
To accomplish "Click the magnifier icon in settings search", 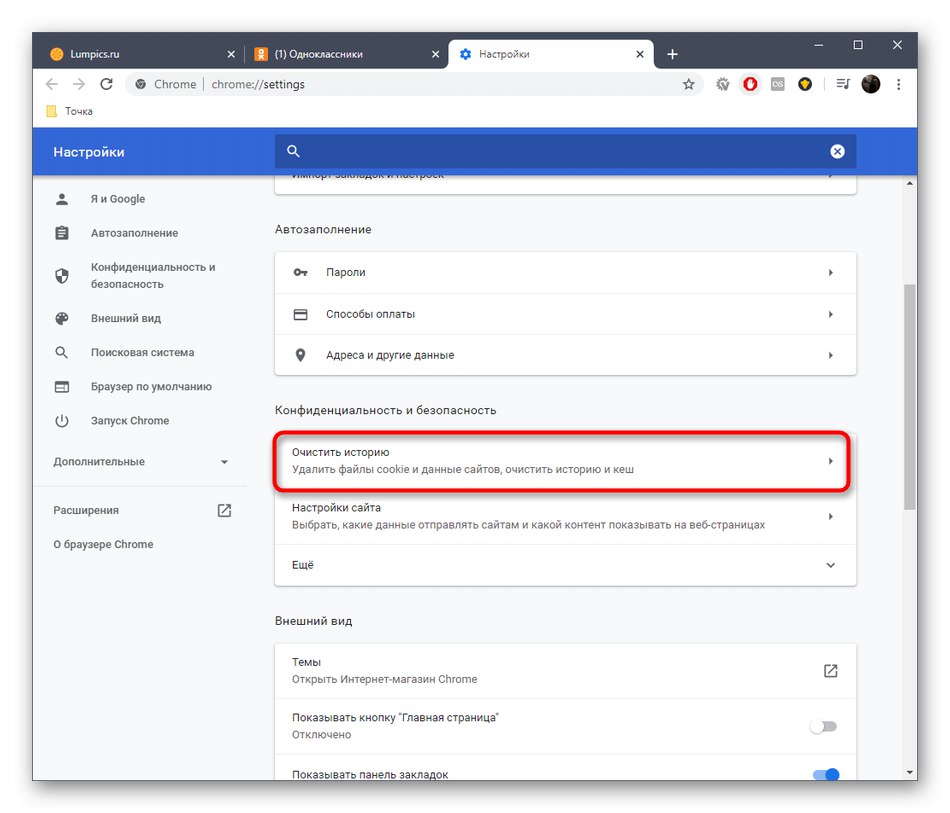I will pos(293,151).
